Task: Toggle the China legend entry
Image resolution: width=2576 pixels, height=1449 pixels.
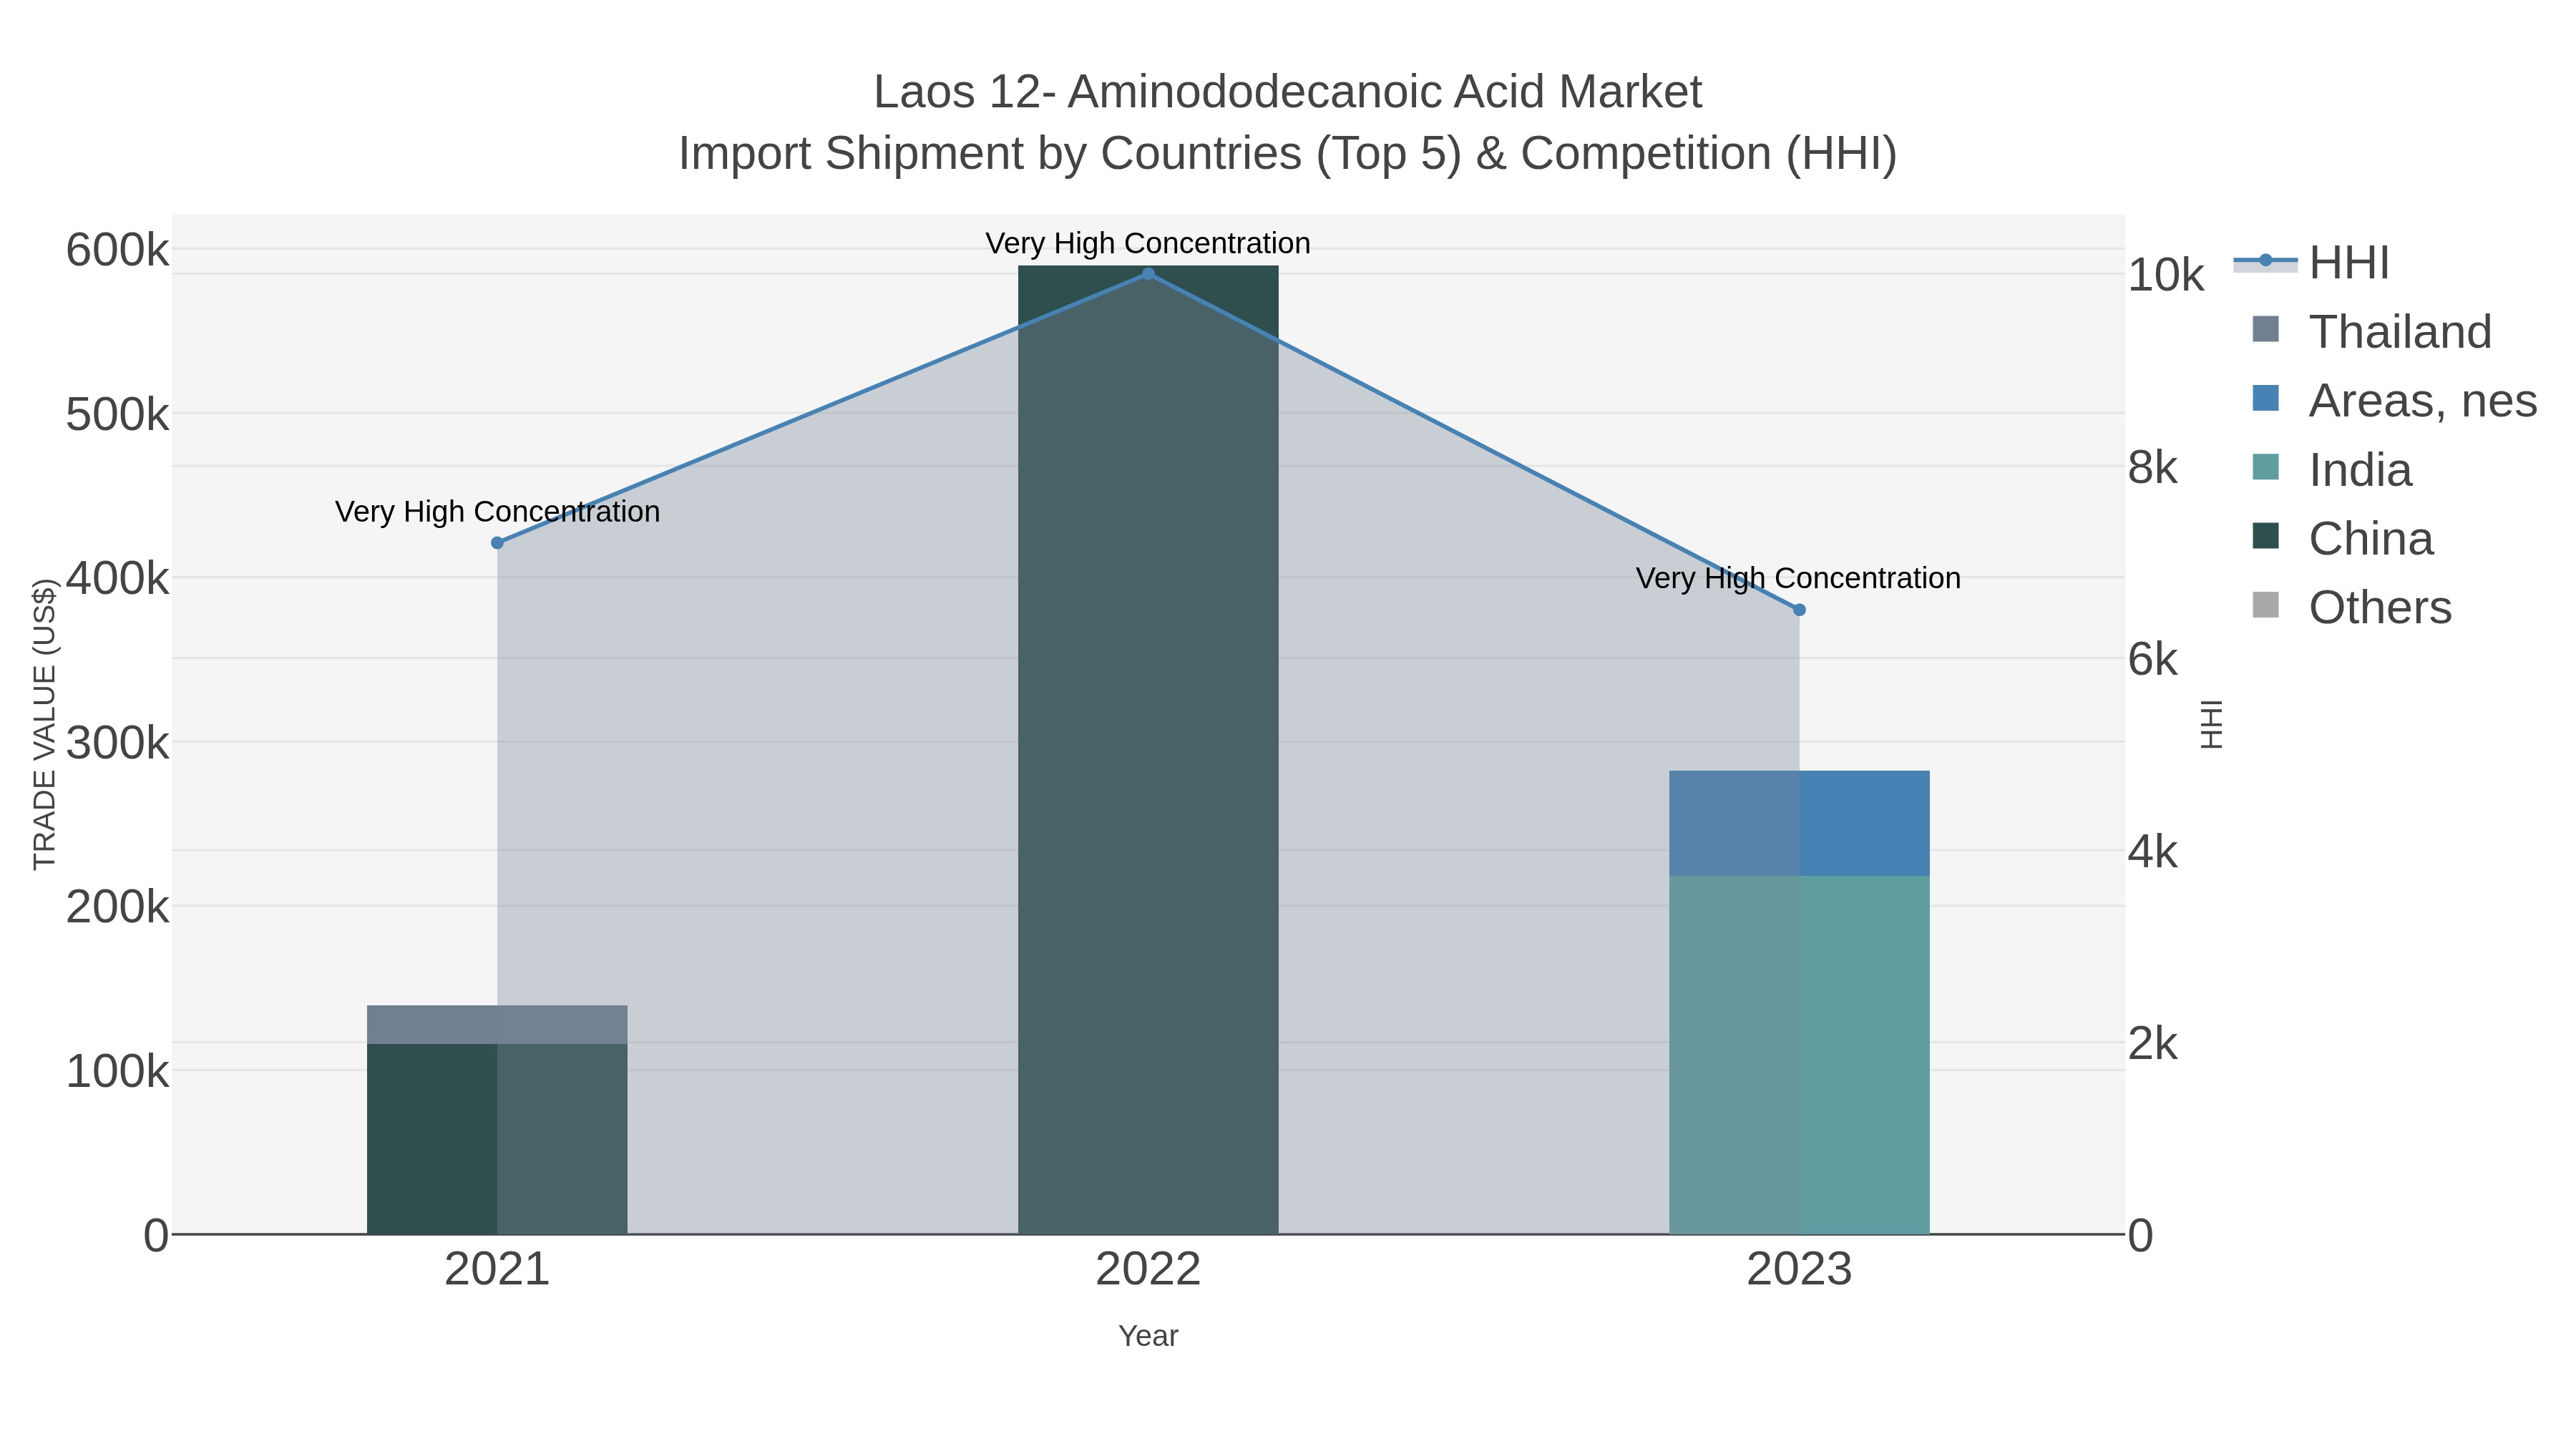Action: click(2343, 538)
